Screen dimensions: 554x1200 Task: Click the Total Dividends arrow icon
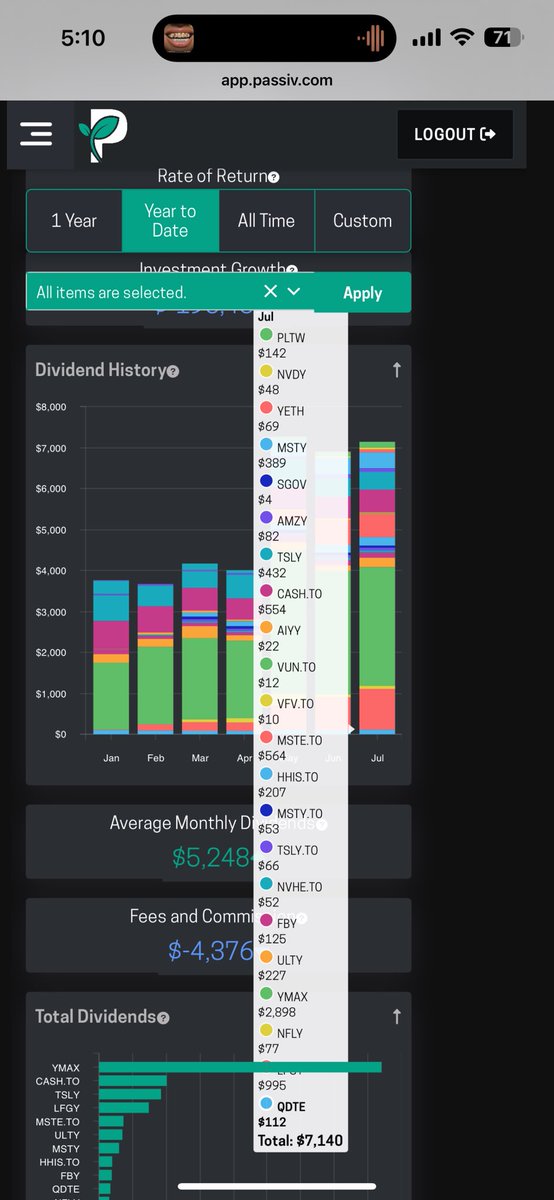click(397, 1016)
